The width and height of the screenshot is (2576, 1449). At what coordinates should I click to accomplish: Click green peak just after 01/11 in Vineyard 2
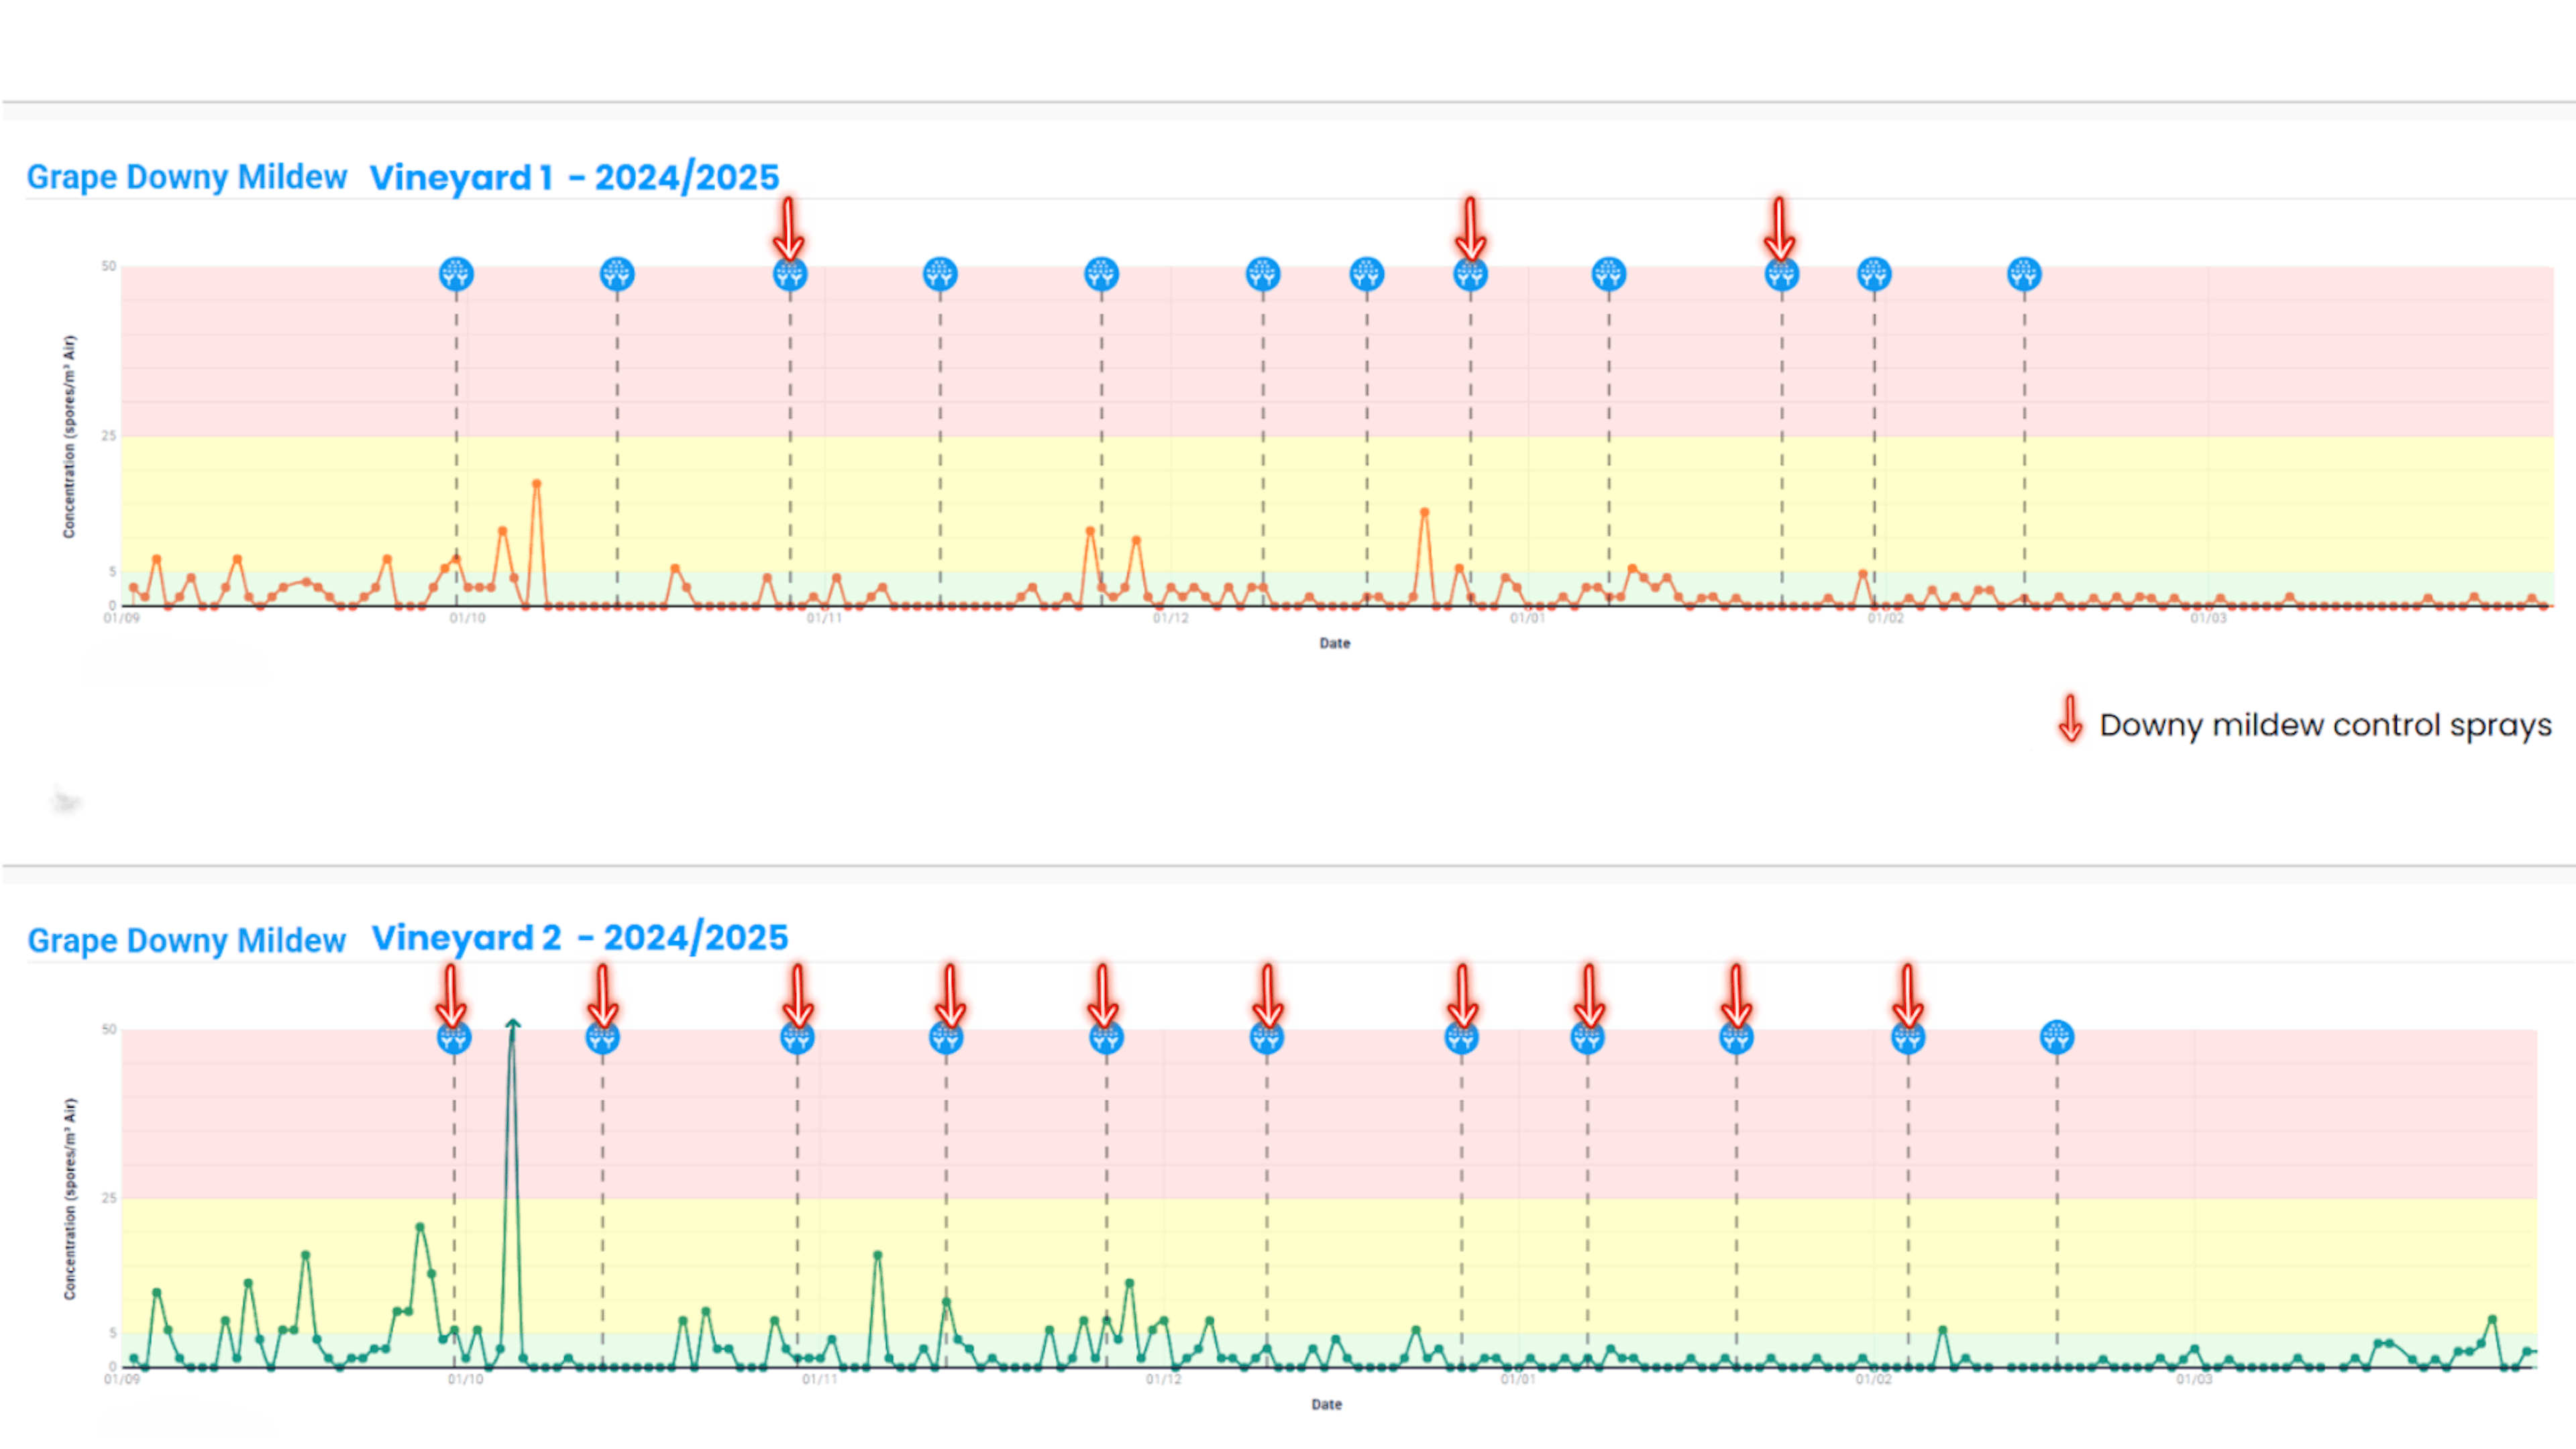click(877, 1255)
